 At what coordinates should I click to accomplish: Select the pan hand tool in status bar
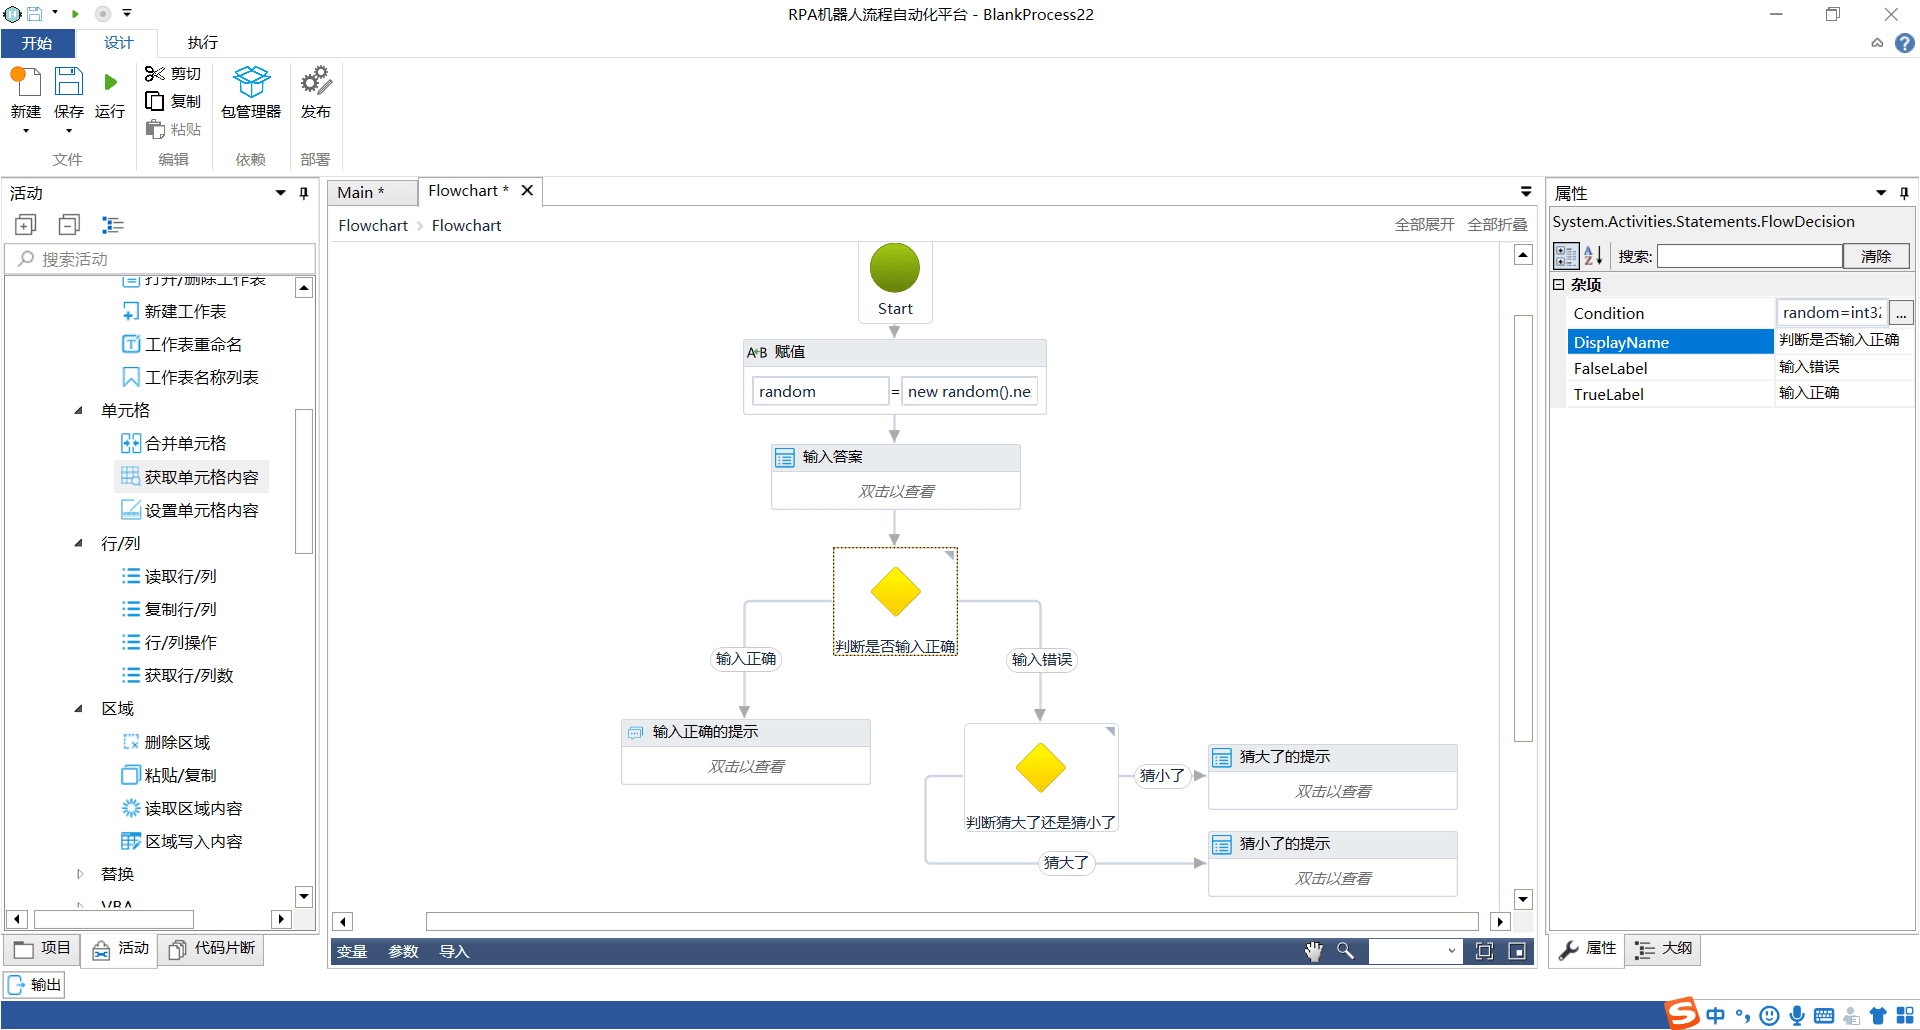1313,951
